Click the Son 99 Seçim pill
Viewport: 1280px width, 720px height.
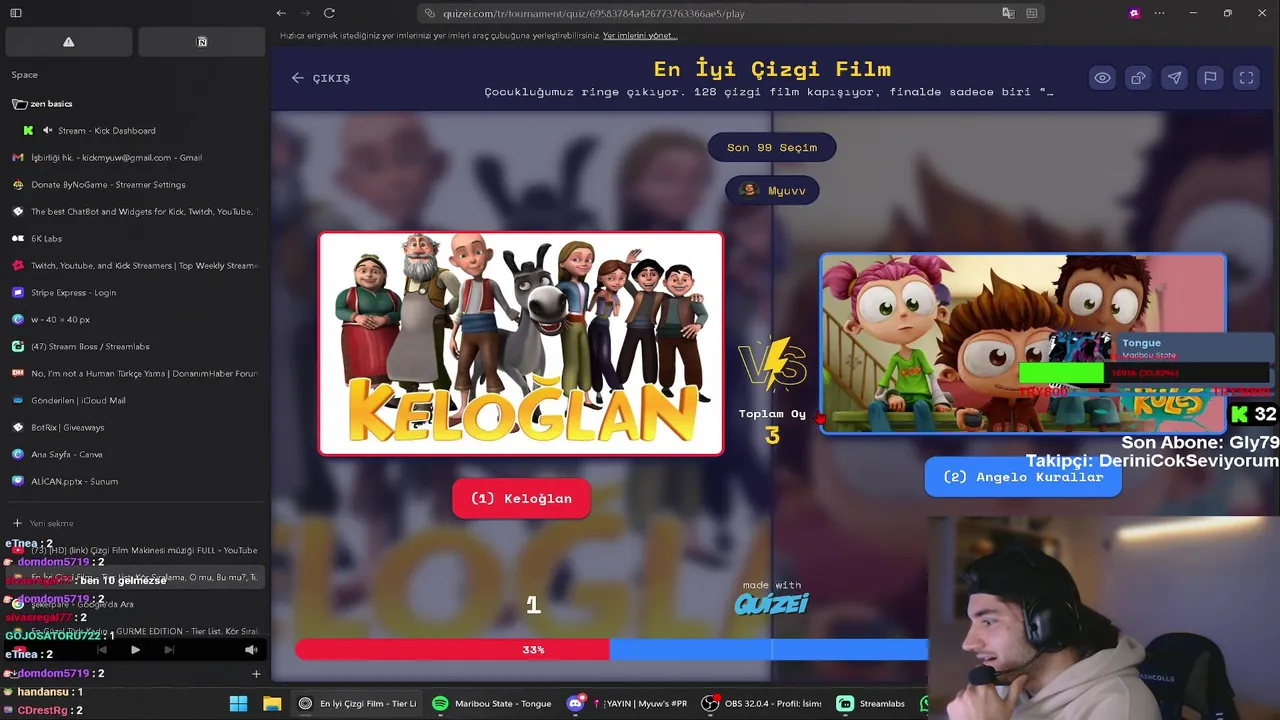(772, 147)
